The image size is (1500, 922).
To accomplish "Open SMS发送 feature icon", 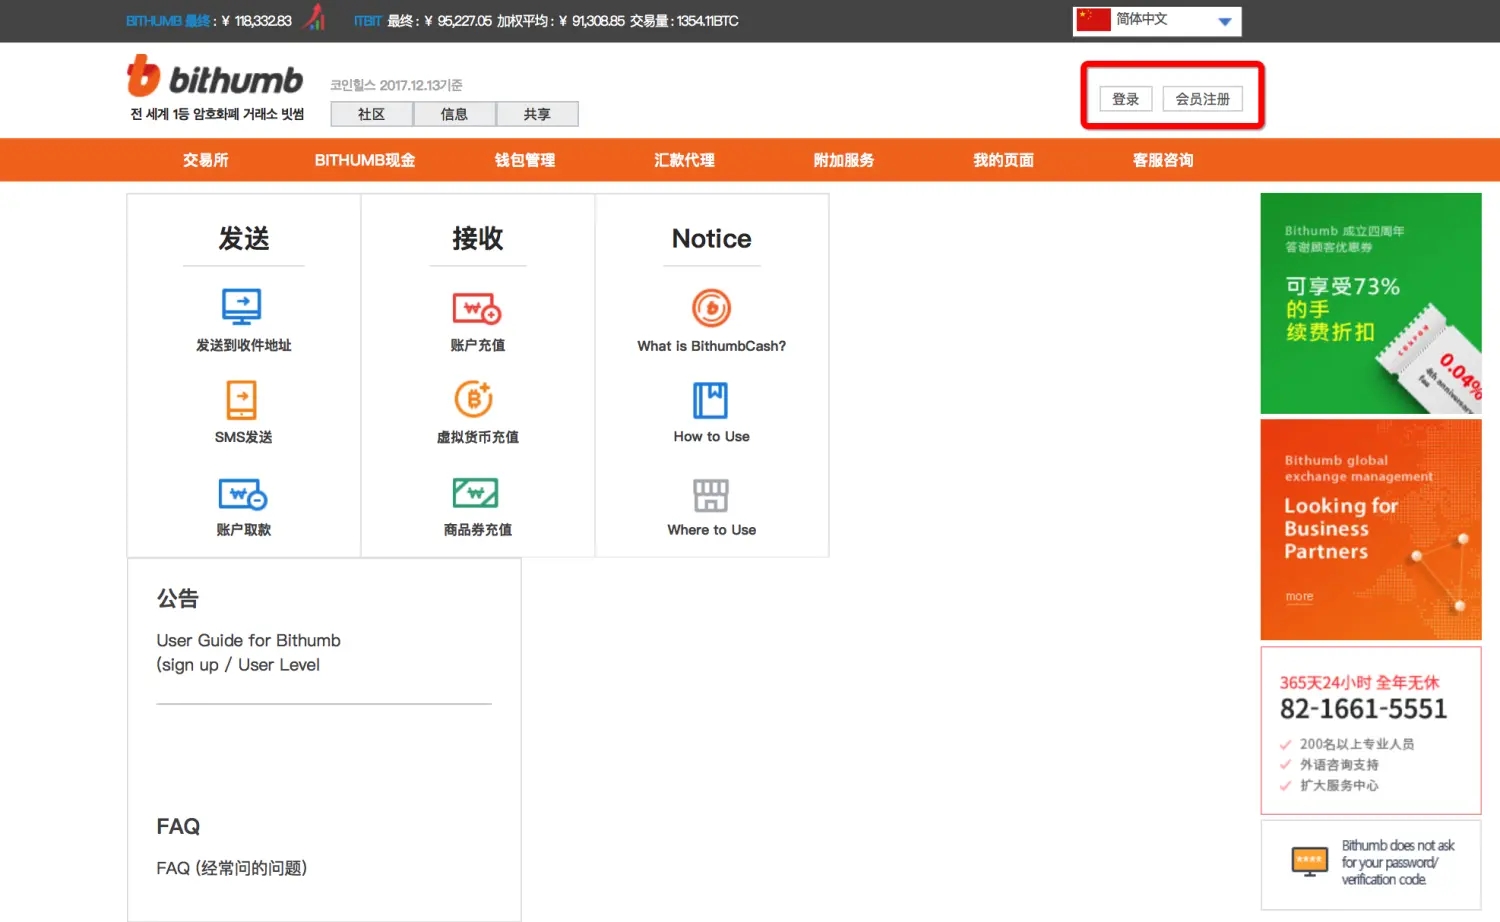I will 242,398.
